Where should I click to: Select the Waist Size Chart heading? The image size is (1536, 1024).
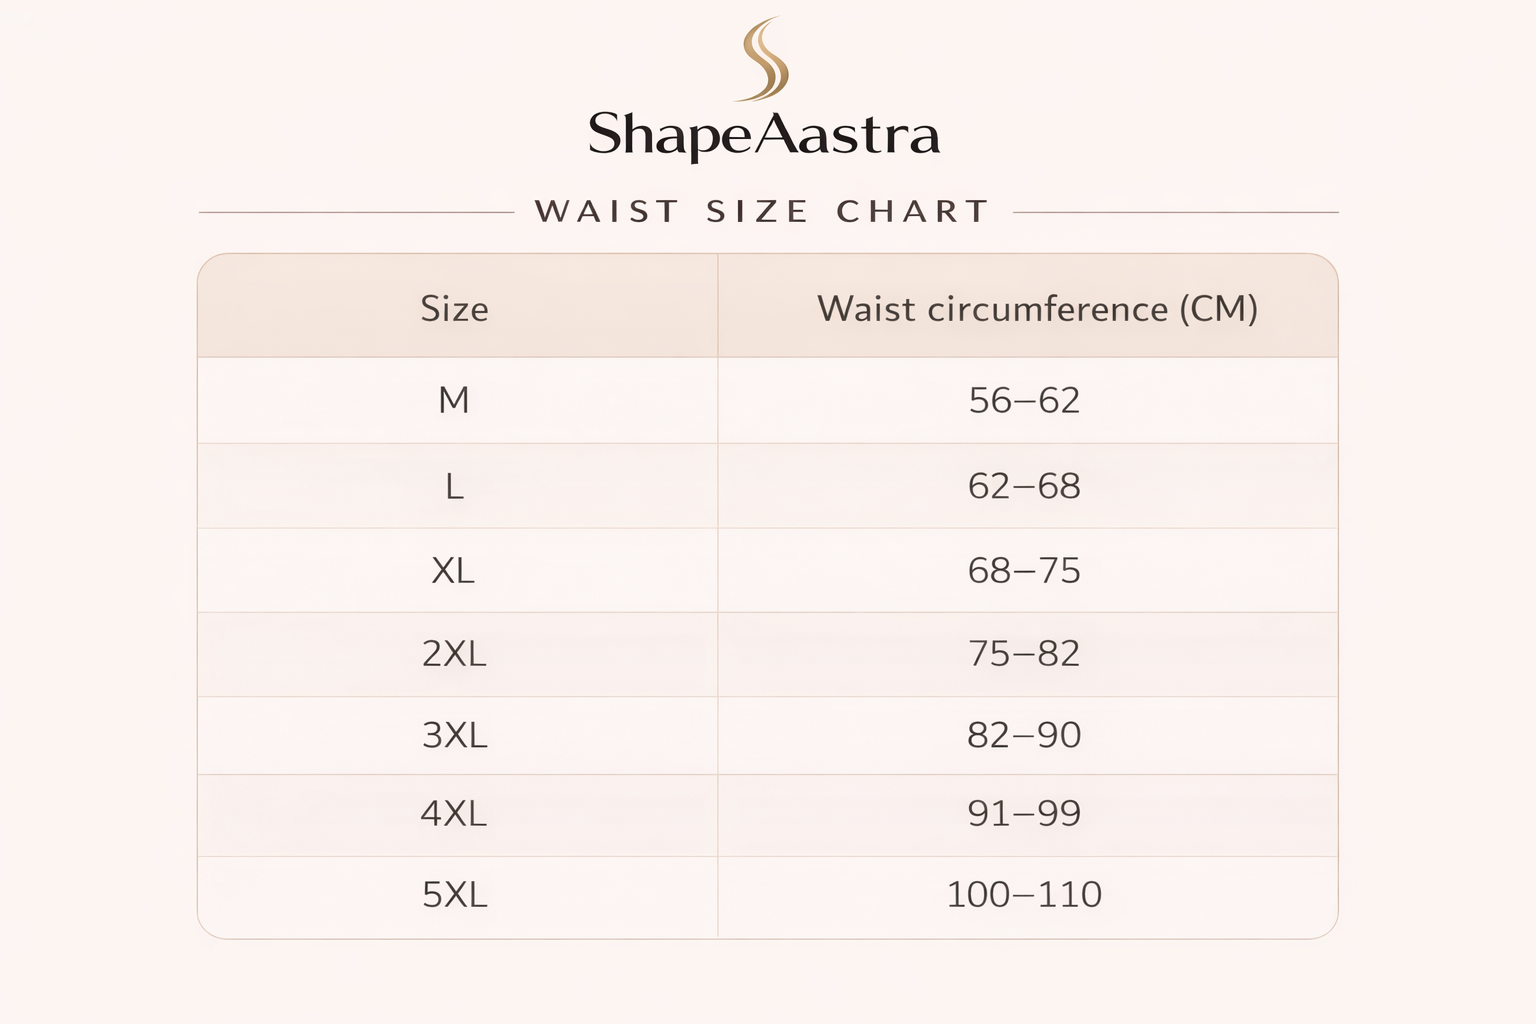point(762,212)
